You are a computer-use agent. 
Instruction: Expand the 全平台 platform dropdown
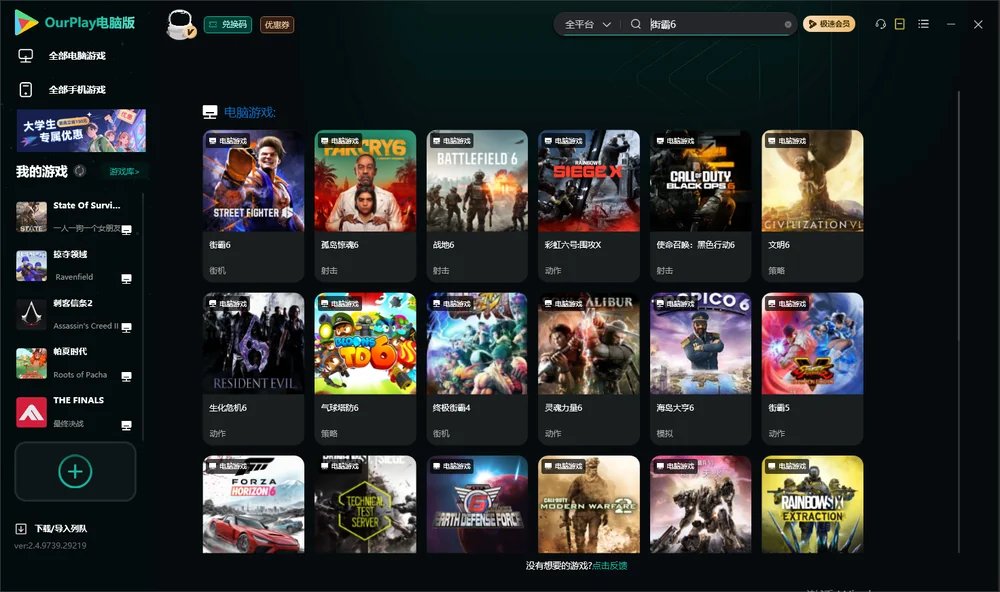587,24
